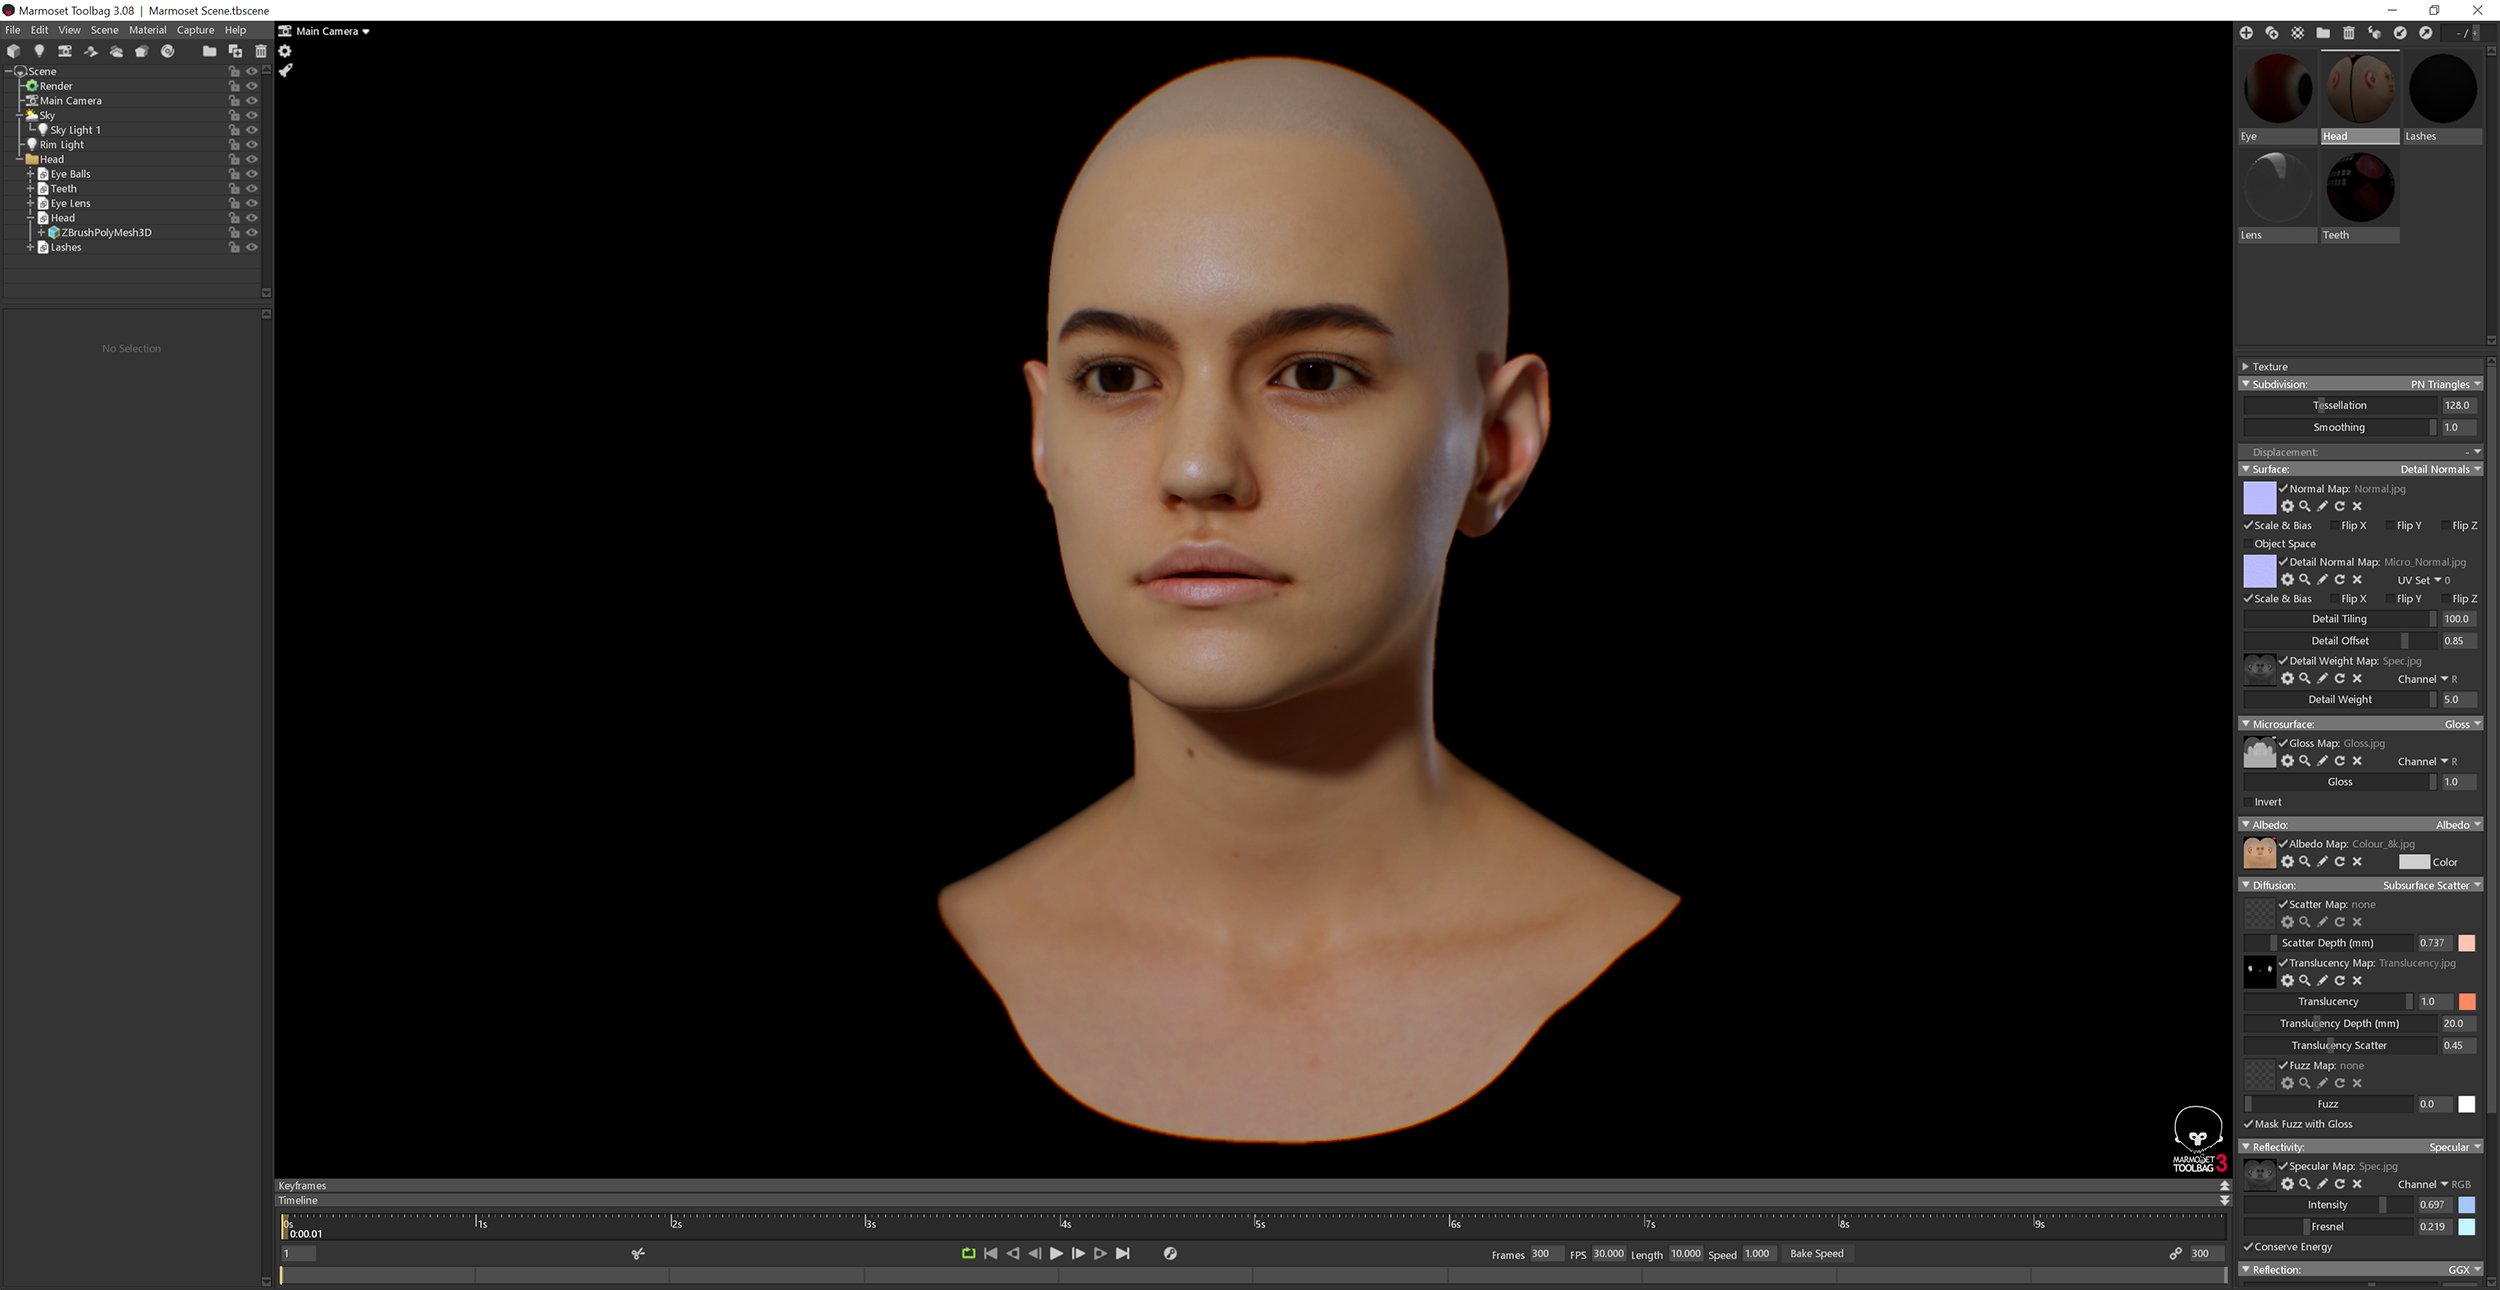The height and width of the screenshot is (1290, 2500).
Task: Toggle visibility of the Rim Light
Action: [253, 143]
